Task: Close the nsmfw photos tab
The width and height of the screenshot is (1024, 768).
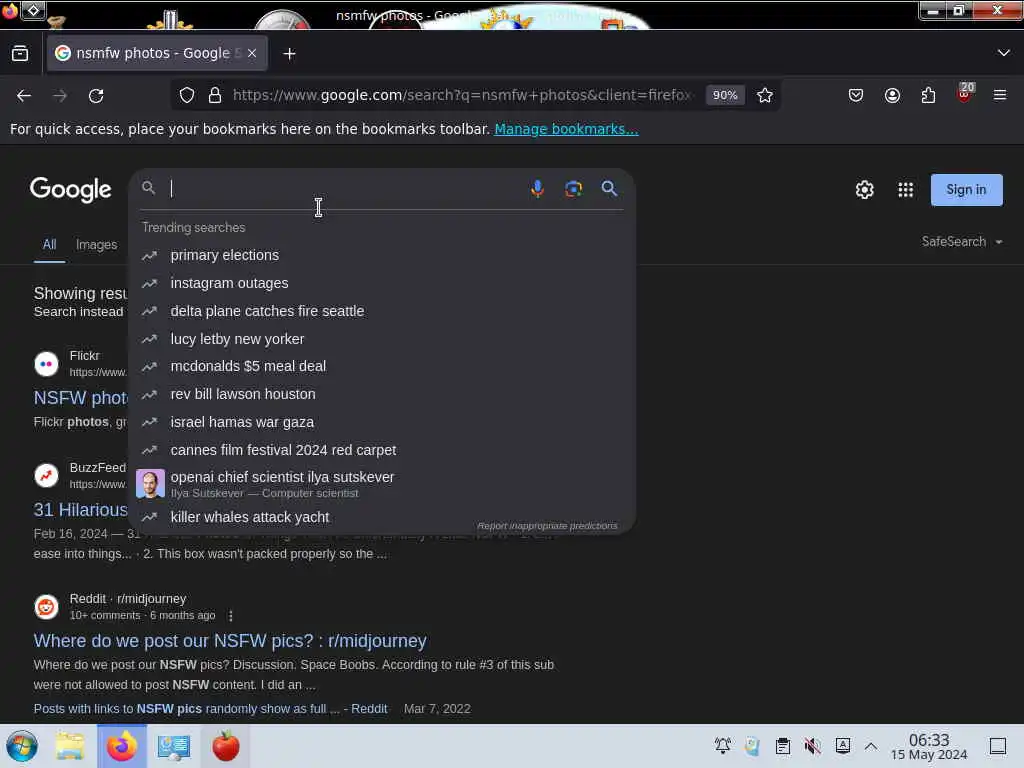Action: 252,54
